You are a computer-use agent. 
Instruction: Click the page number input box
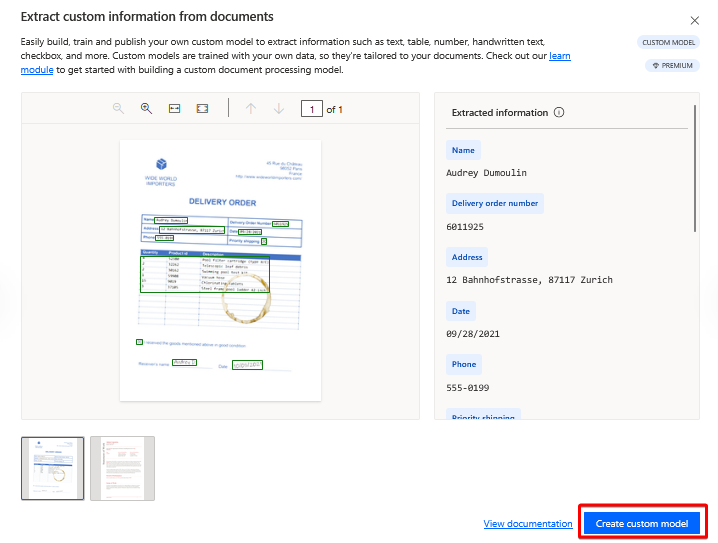[x=312, y=109]
